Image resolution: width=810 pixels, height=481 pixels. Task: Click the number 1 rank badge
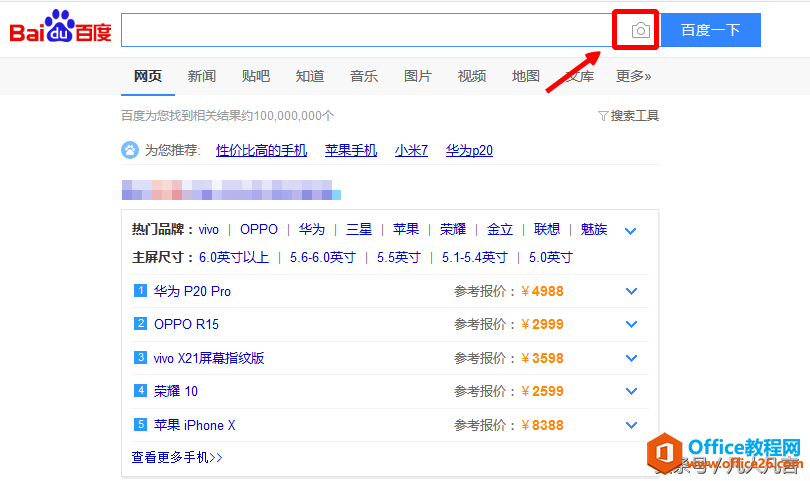click(x=140, y=290)
